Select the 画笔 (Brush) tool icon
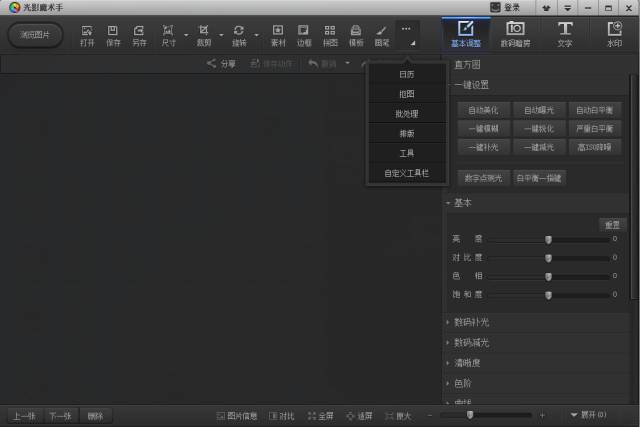Viewport: 640px width, 427px height. click(x=382, y=34)
